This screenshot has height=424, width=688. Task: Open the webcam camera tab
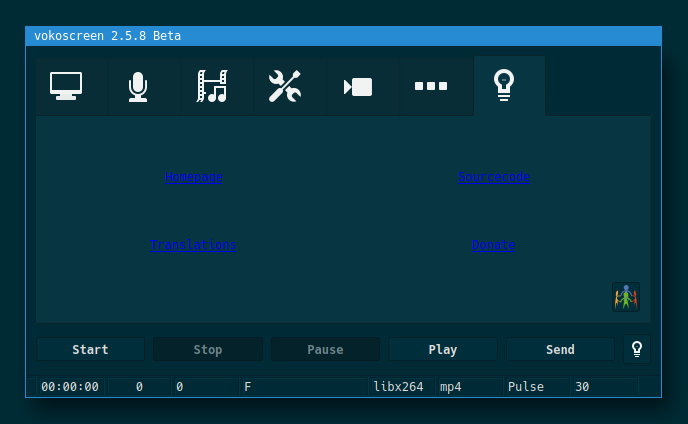(x=358, y=87)
